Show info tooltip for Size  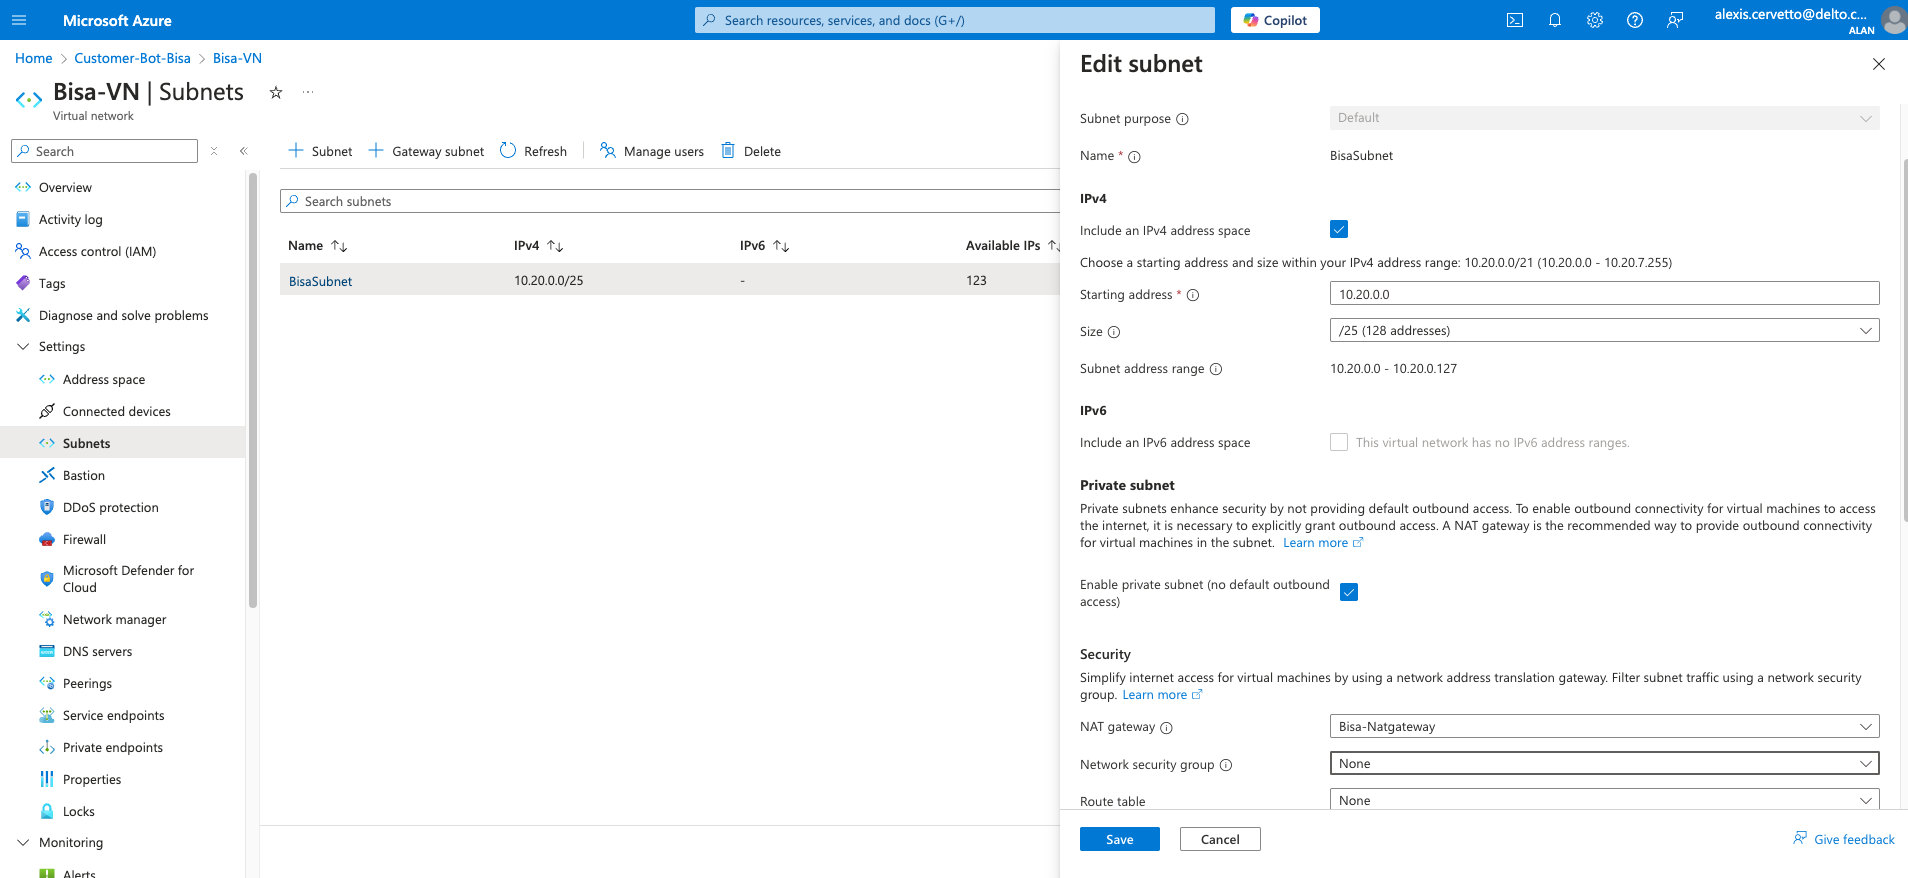1114,332
